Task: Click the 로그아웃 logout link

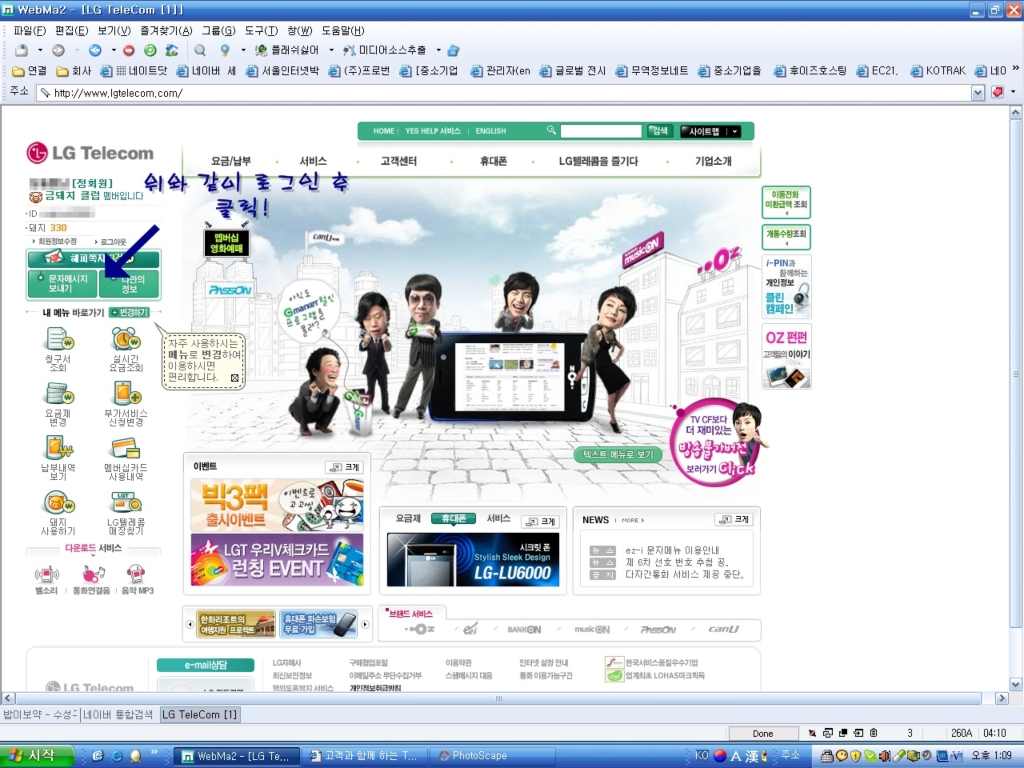Action: 112,242
